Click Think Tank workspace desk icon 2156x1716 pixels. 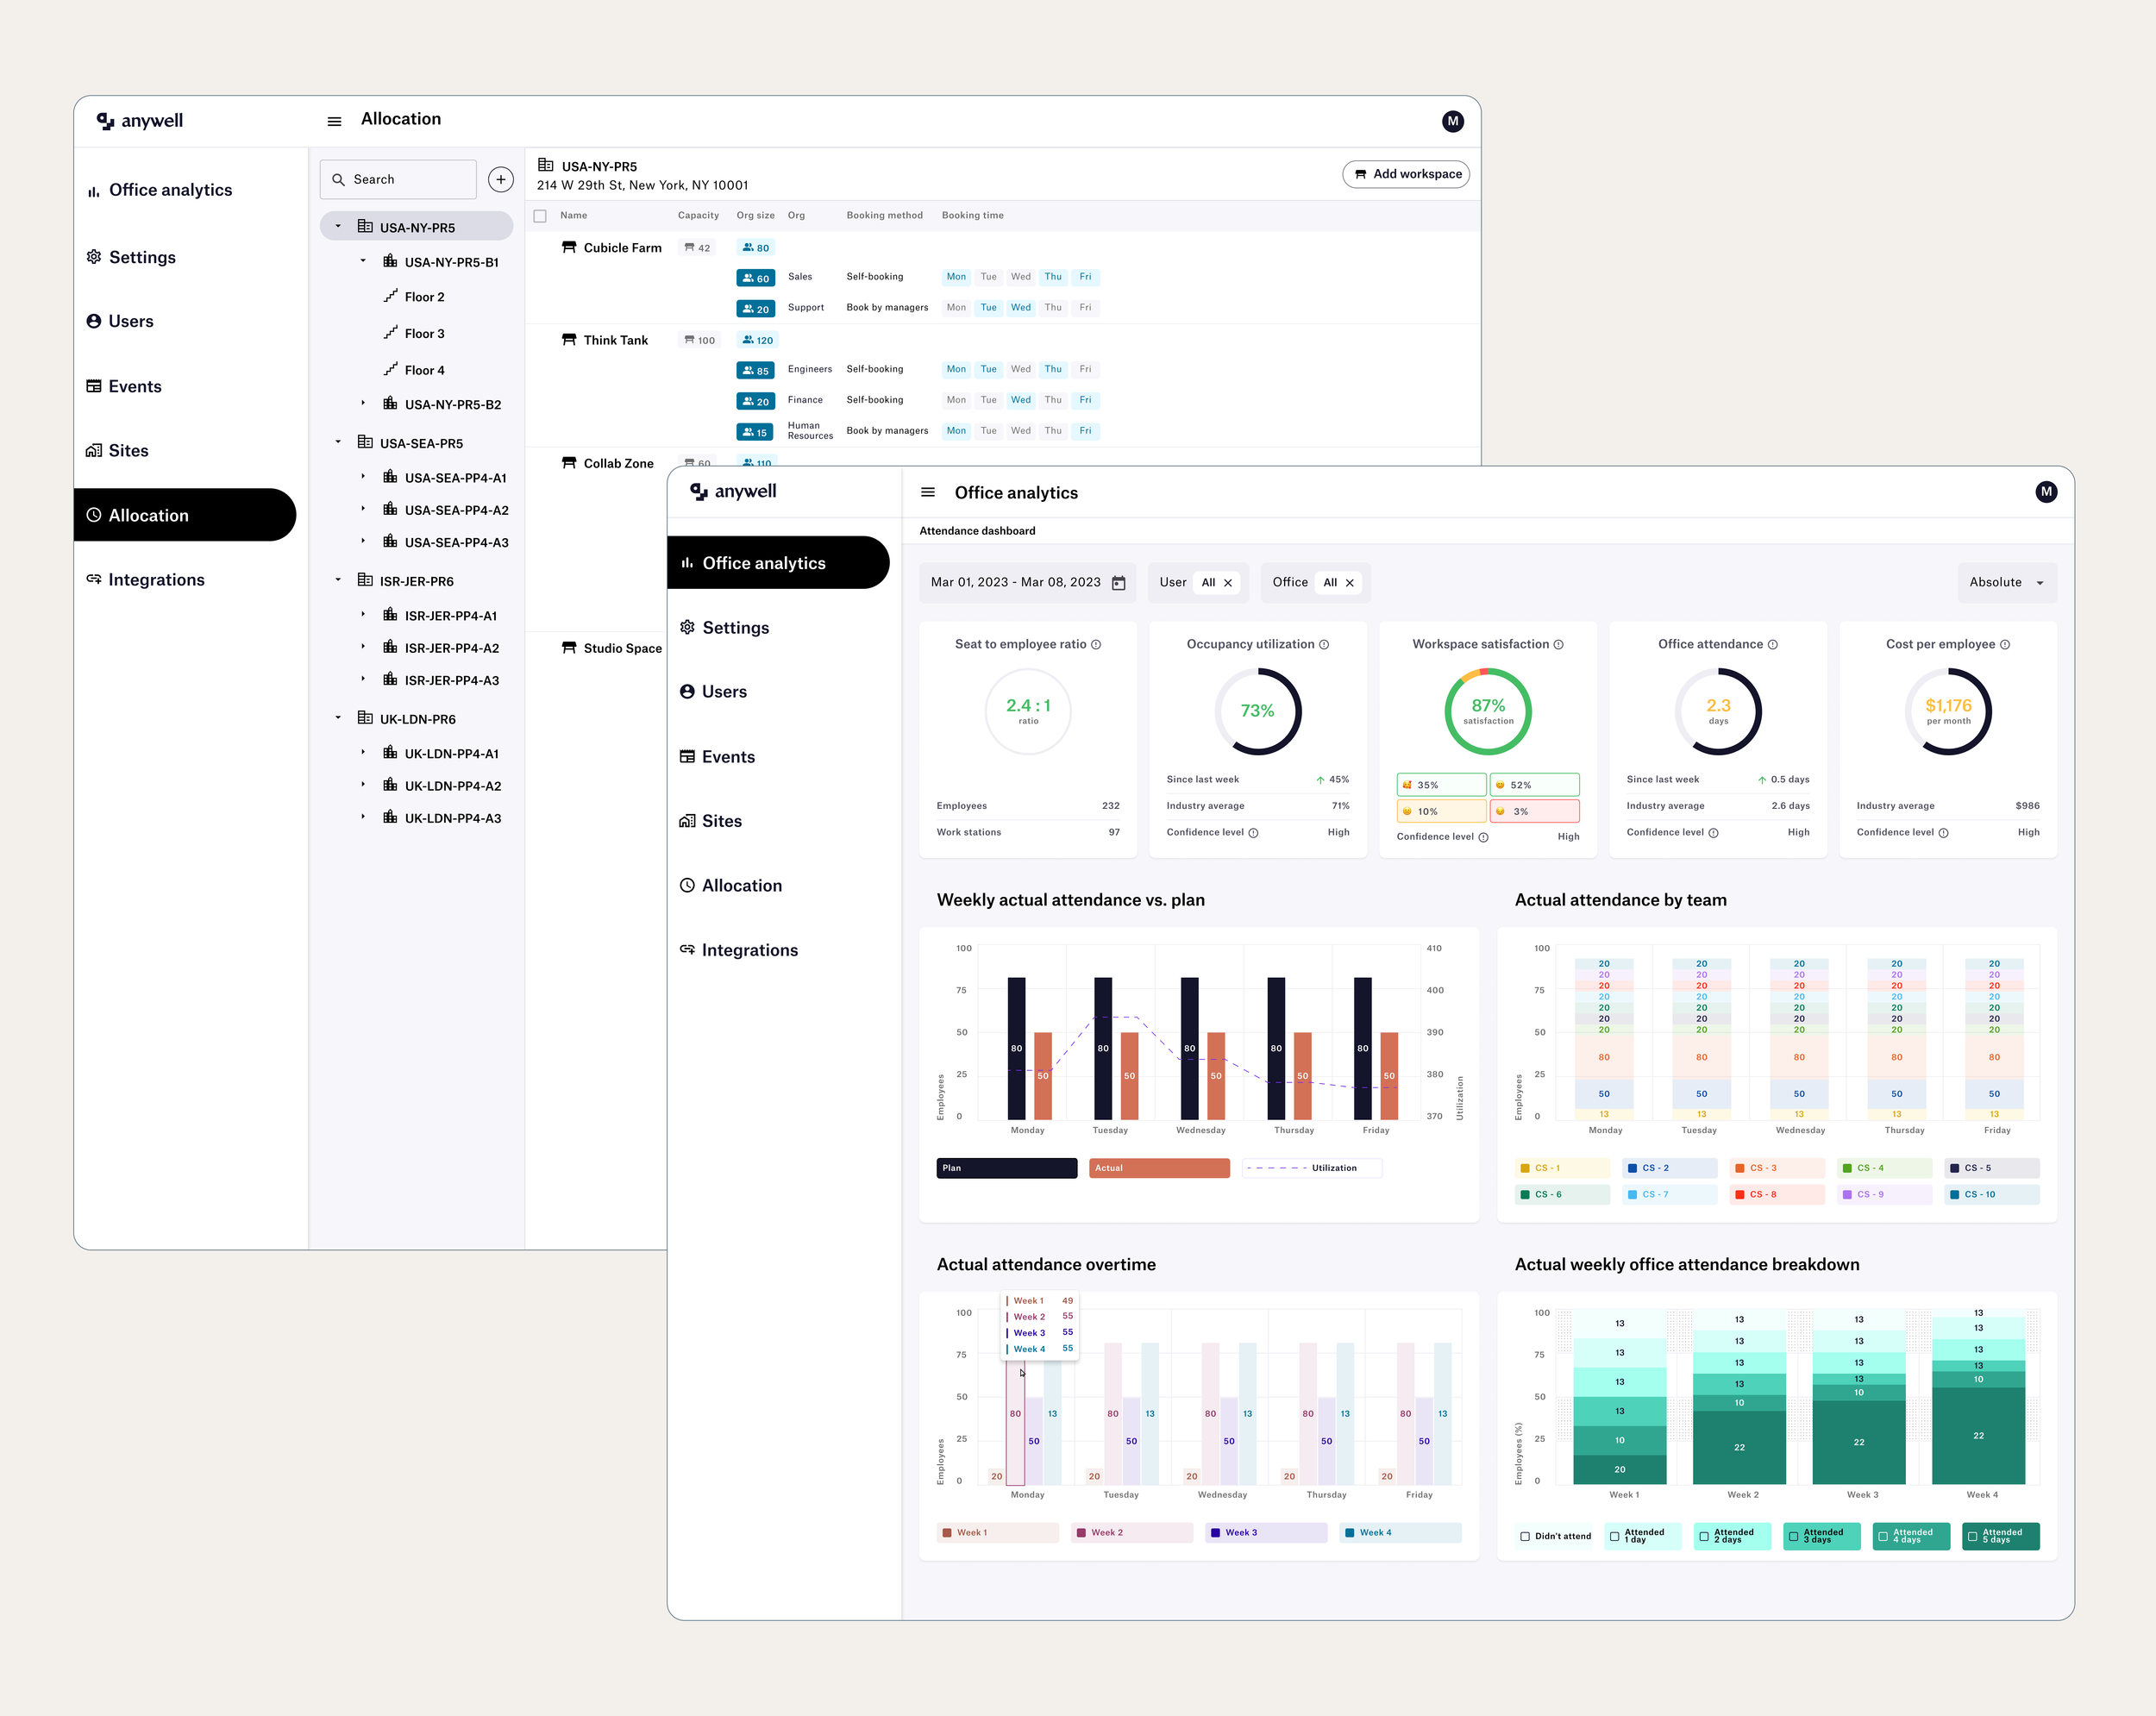click(x=568, y=339)
